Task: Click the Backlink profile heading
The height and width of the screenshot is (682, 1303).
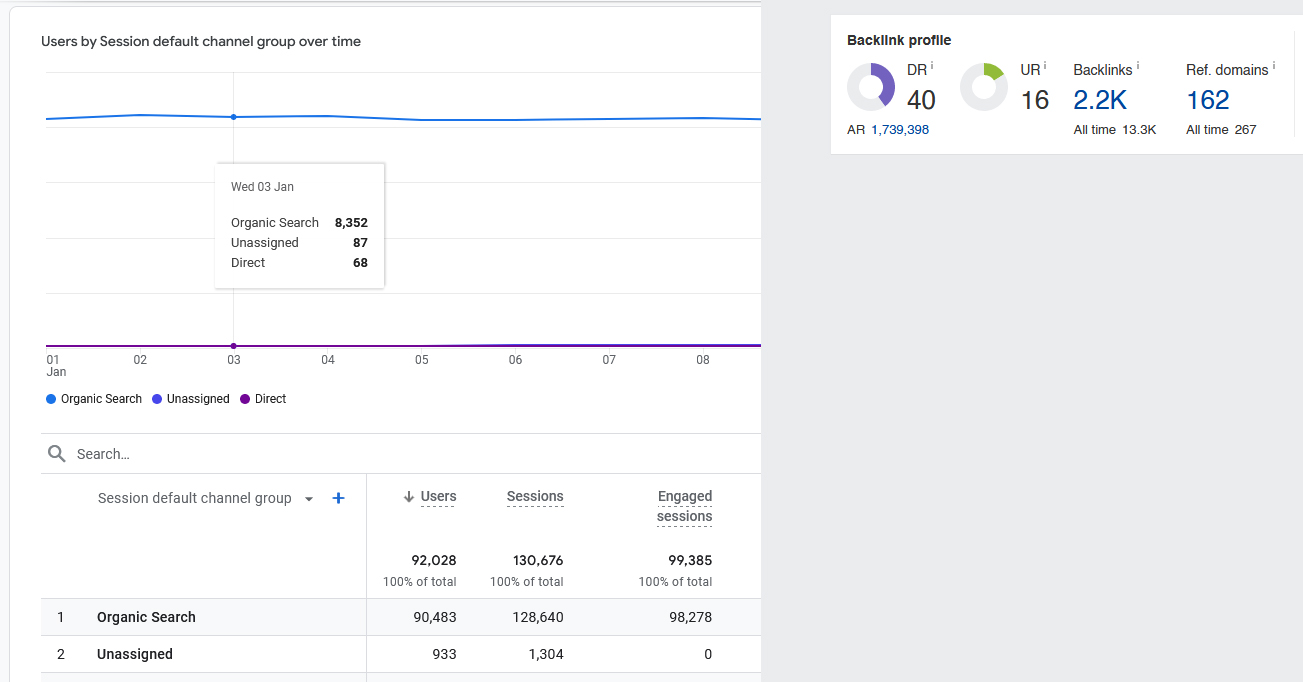Action: pyautogui.click(x=899, y=40)
